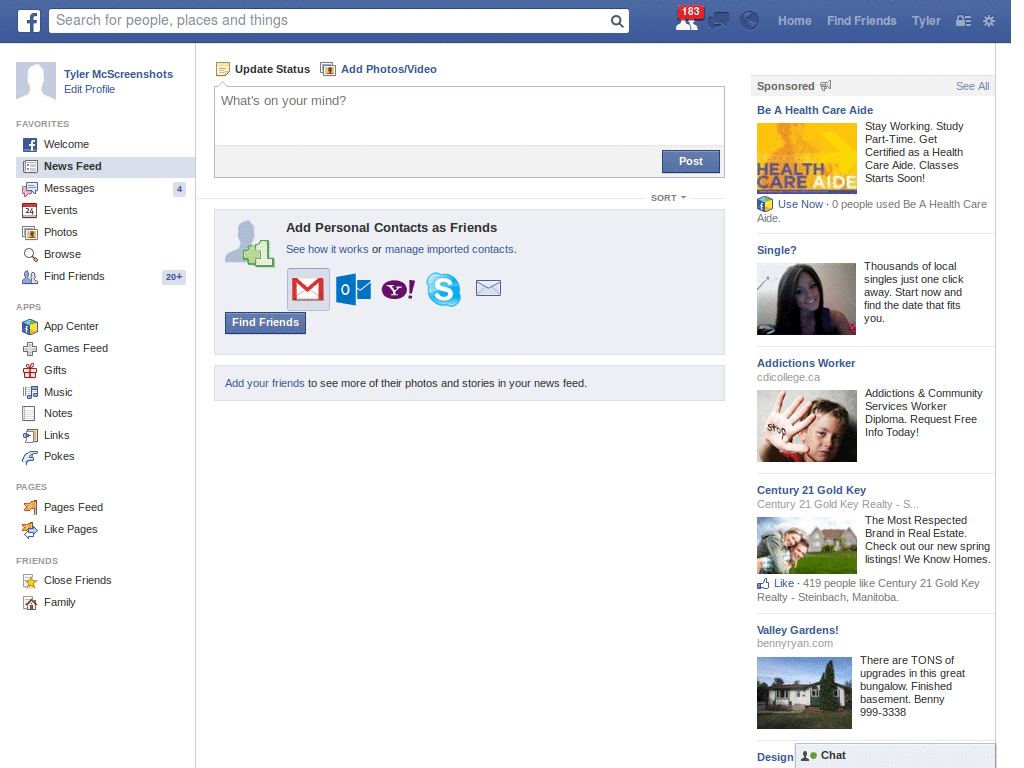Open the SORT dropdown
Image resolution: width=1024 pixels, height=768 pixels.
(668, 198)
